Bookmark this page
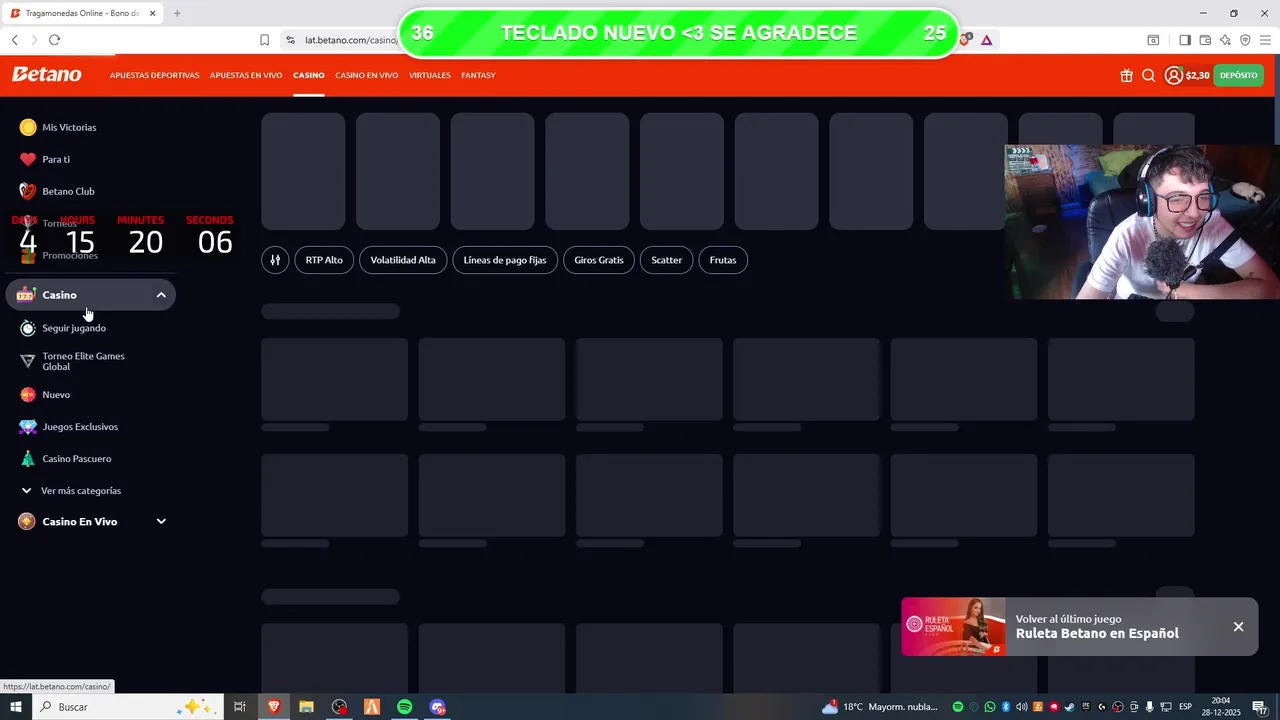The height and width of the screenshot is (720, 1280). tap(264, 39)
